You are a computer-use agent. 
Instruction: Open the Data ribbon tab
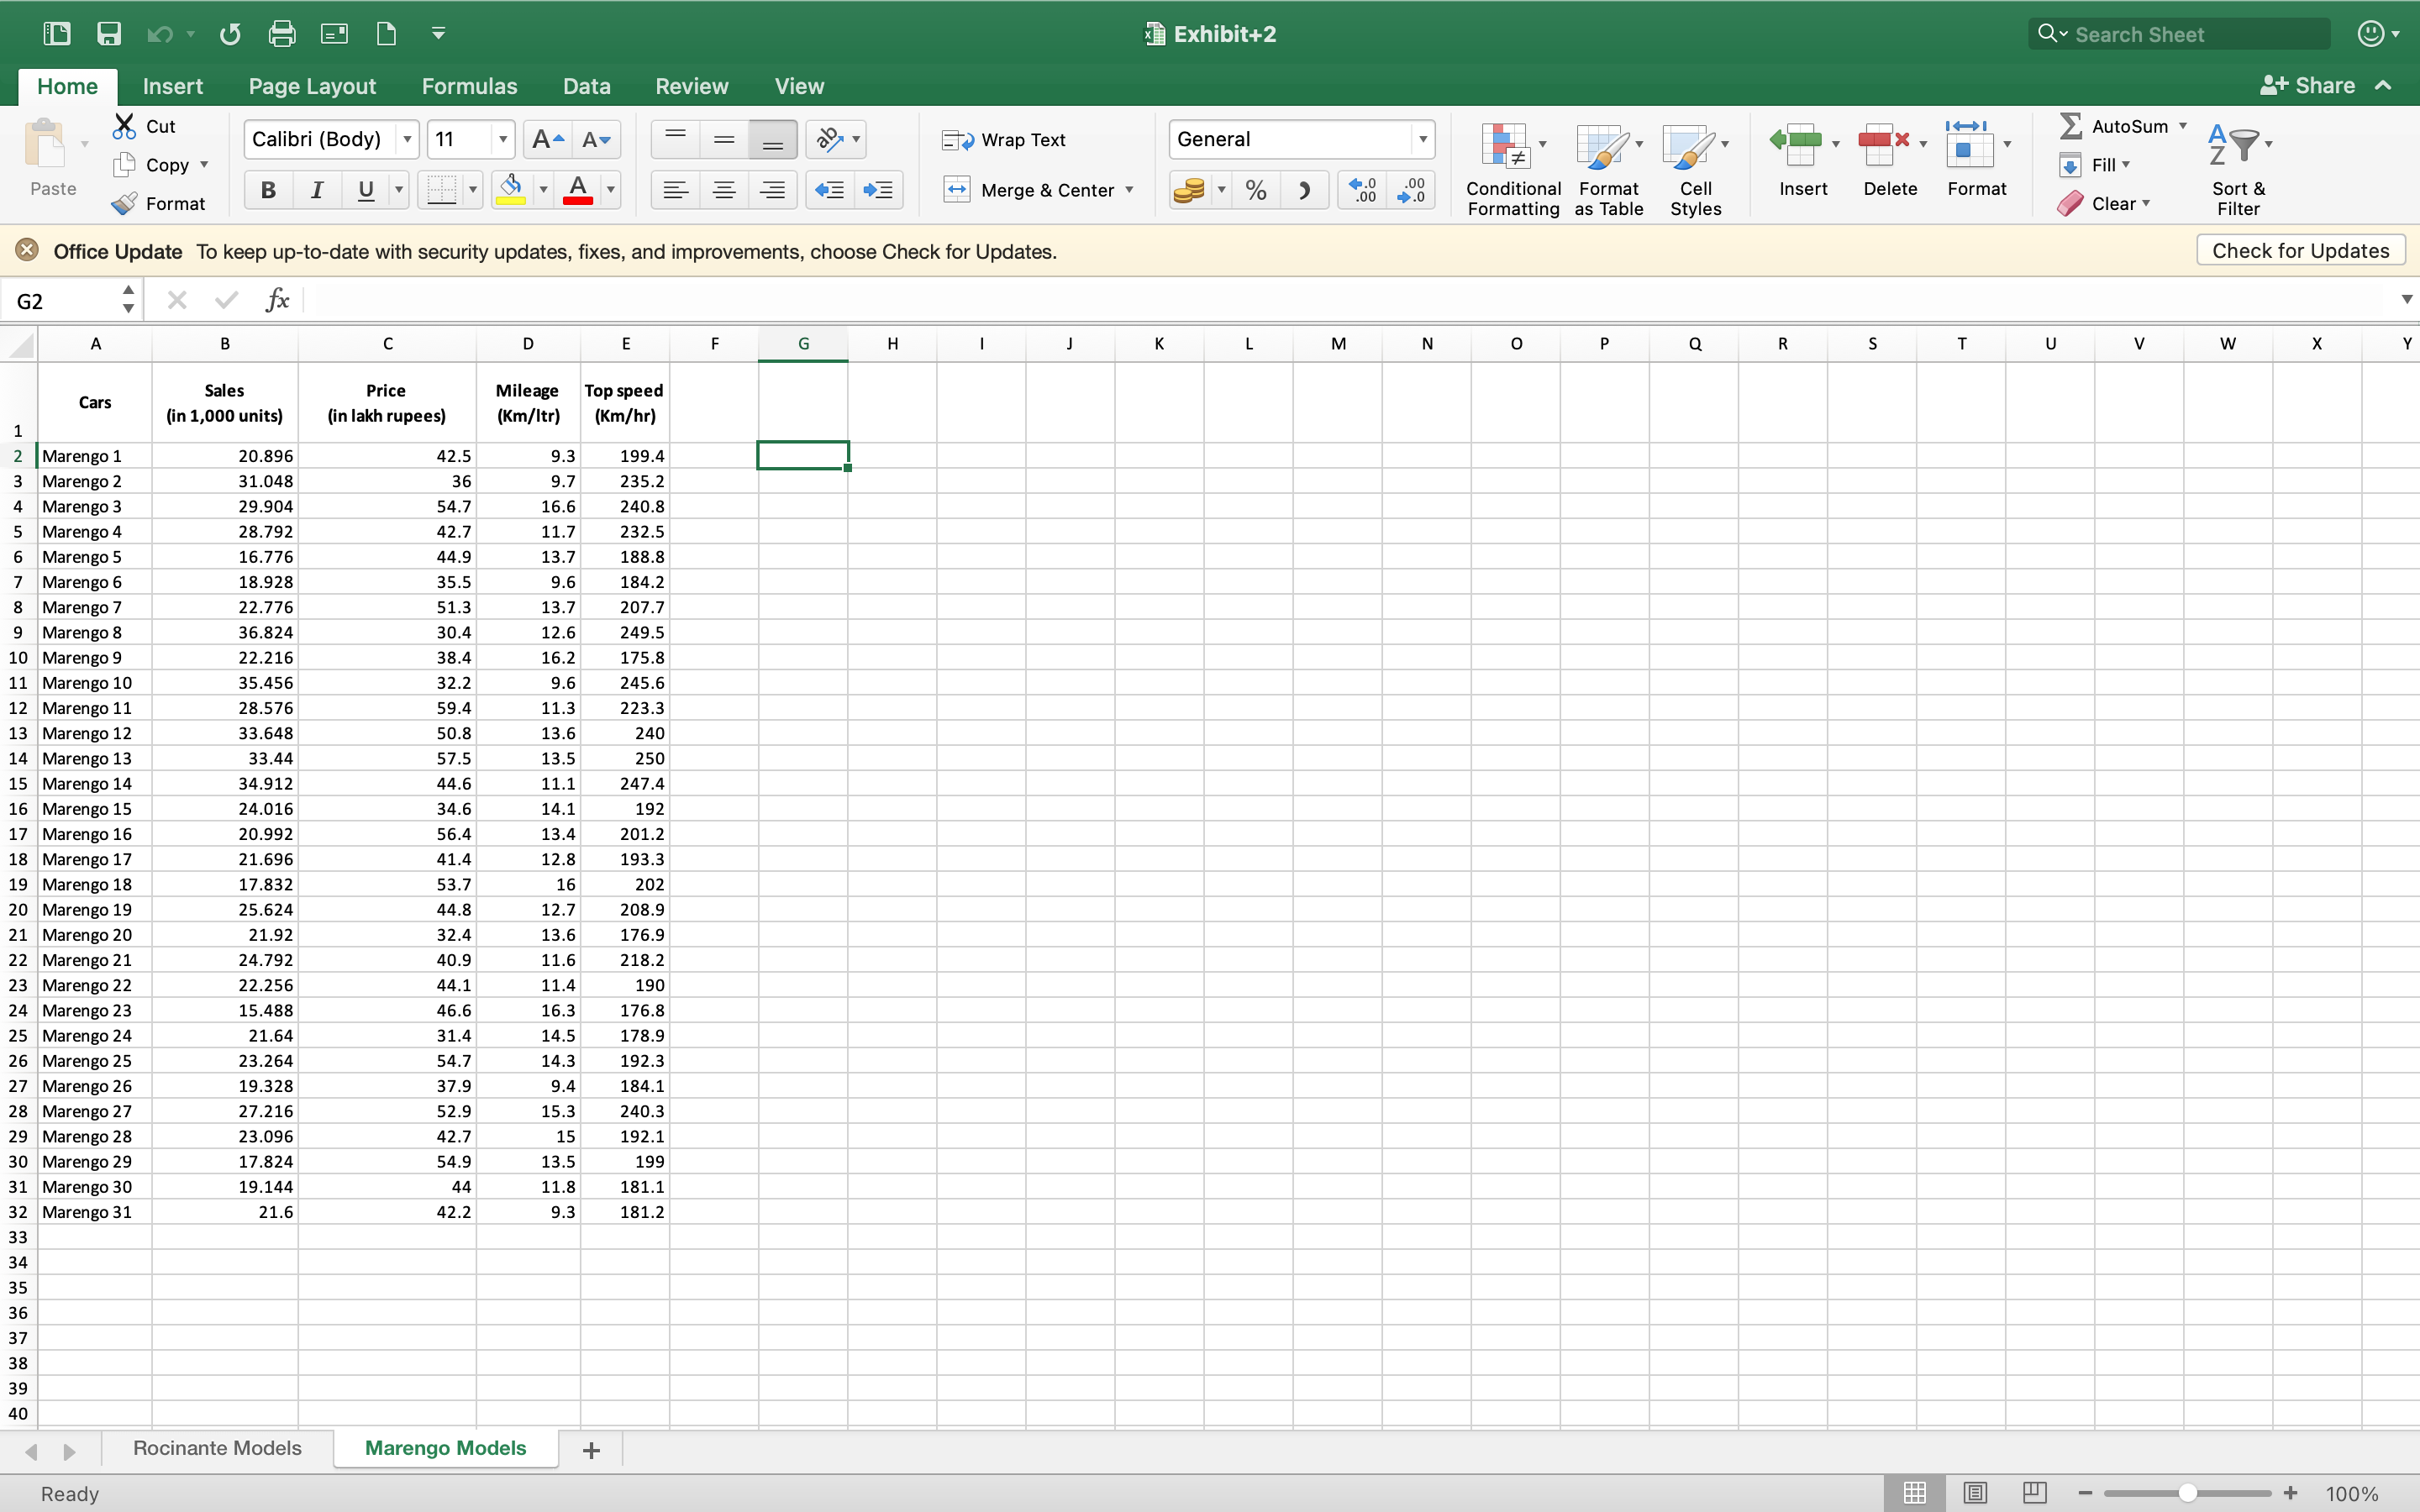tap(586, 86)
